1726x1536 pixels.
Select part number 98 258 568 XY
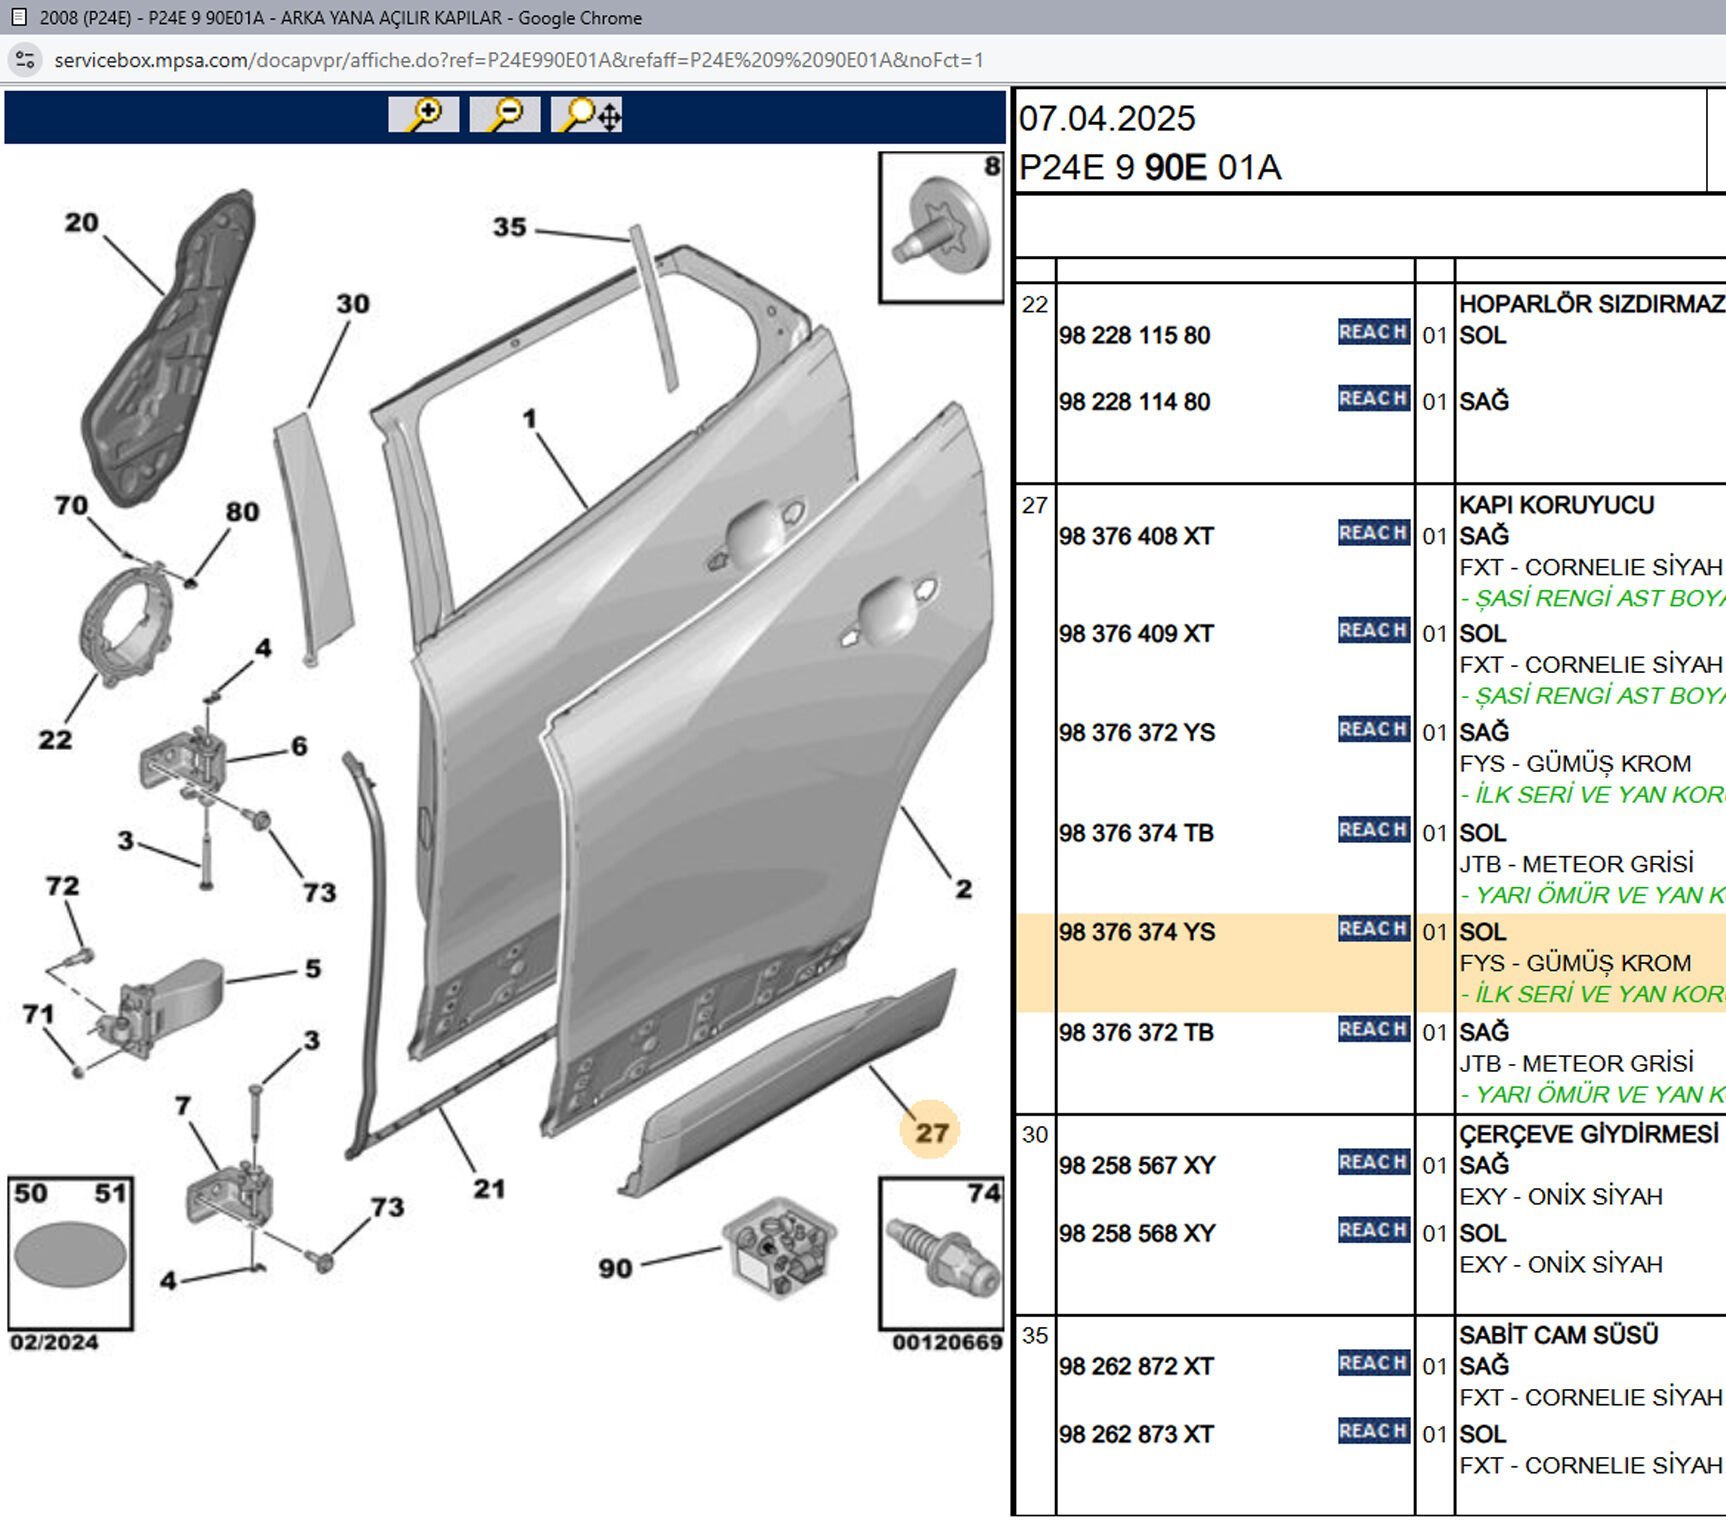tap(1137, 1234)
